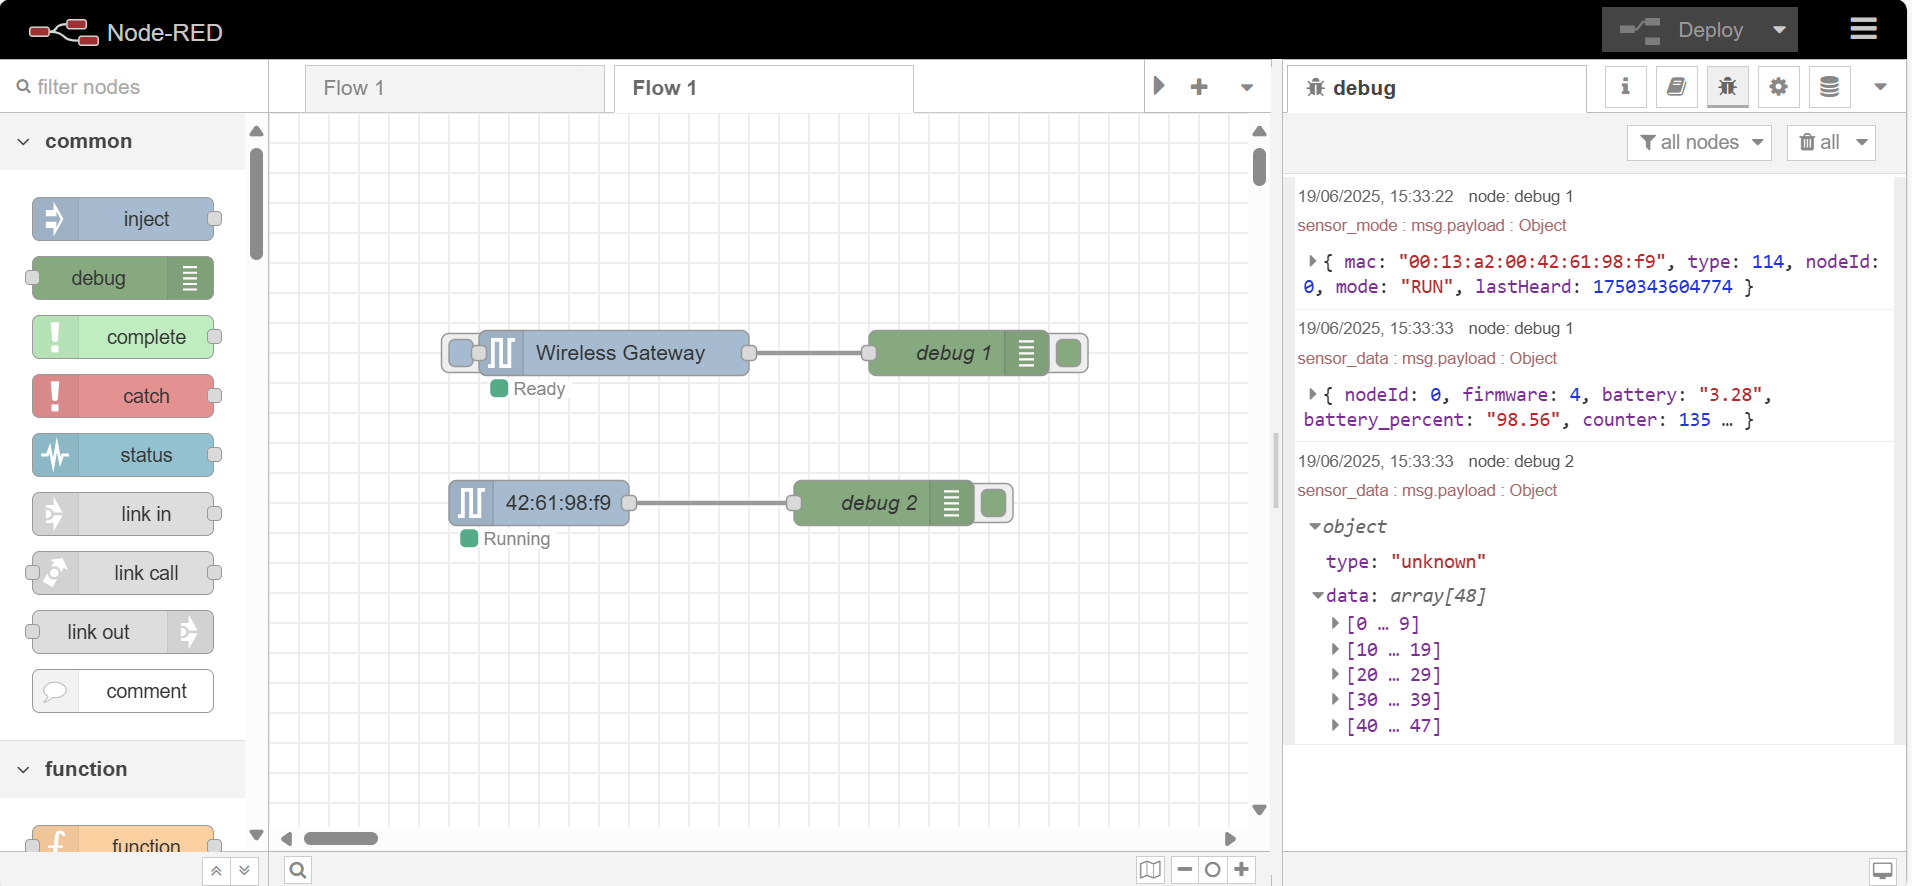1912x886 pixels.
Task: Focus the filter nodes search field
Action: coord(134,87)
